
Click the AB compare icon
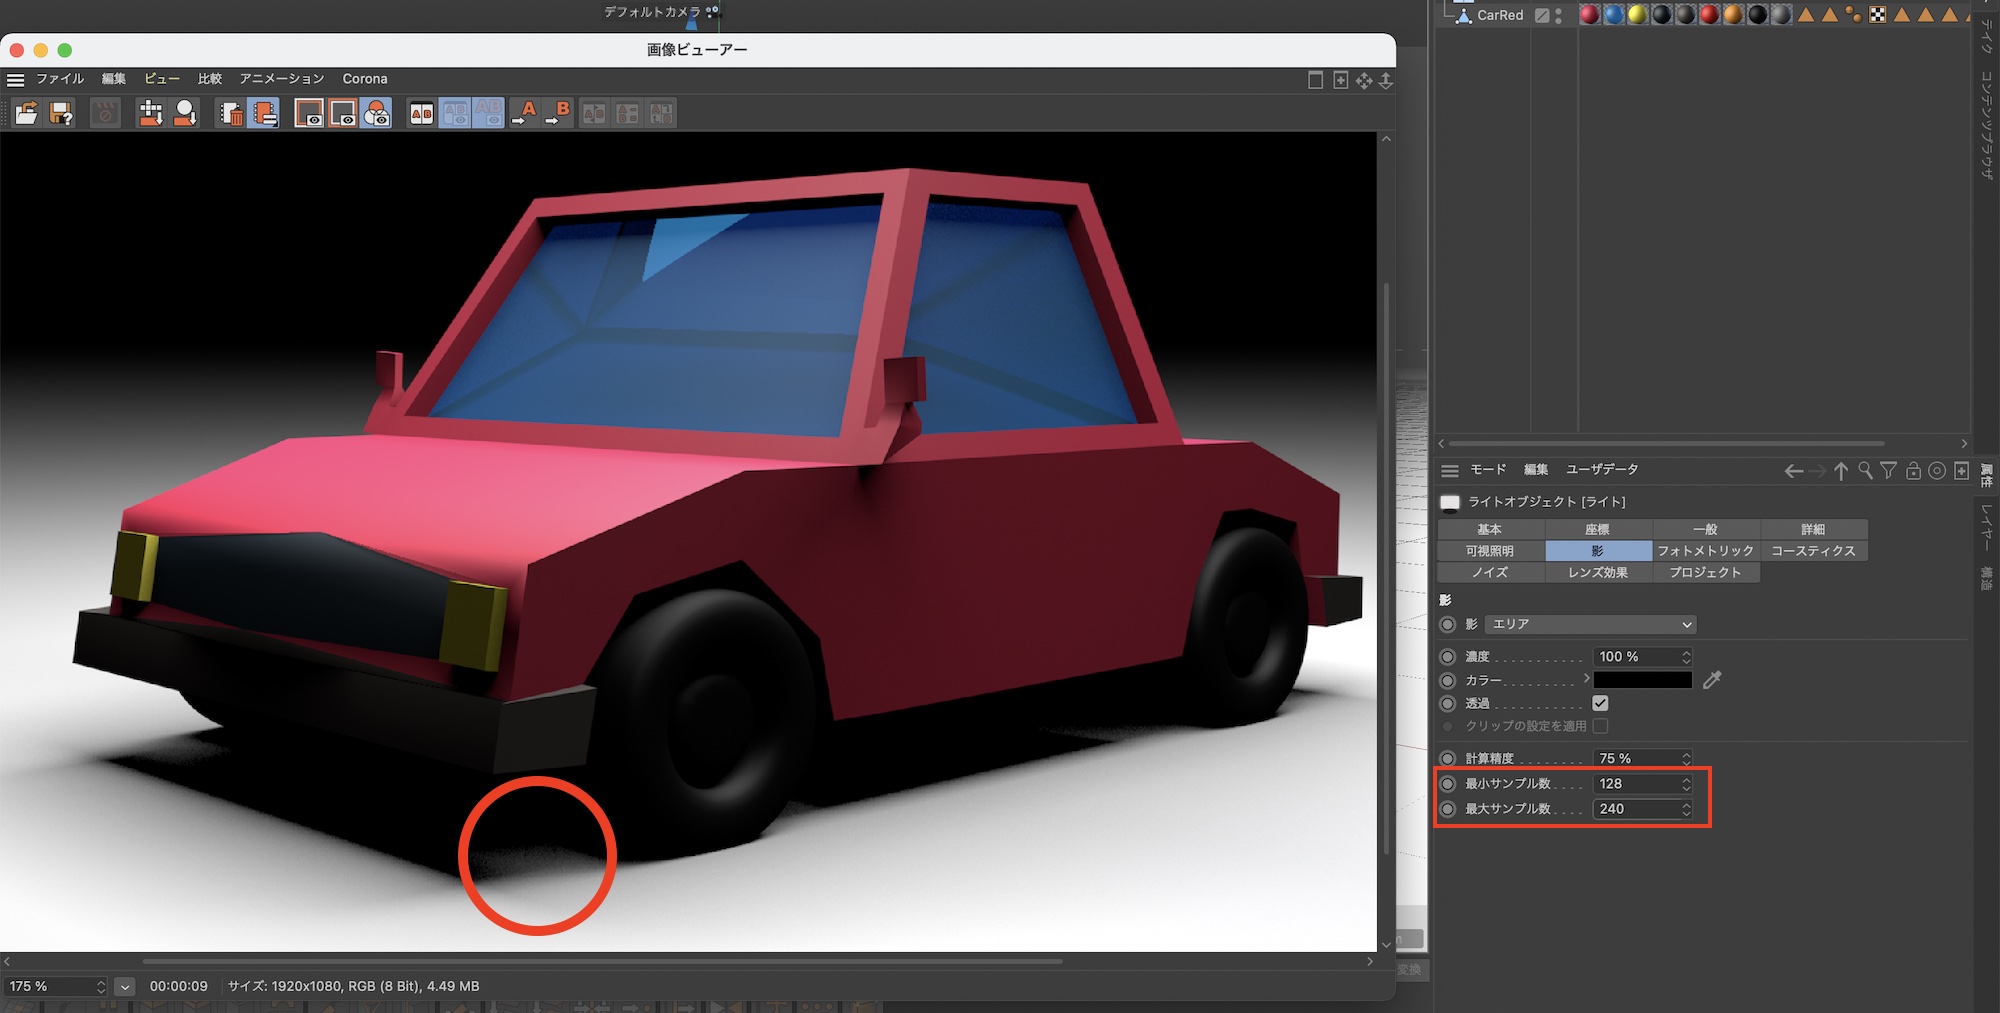[422, 113]
